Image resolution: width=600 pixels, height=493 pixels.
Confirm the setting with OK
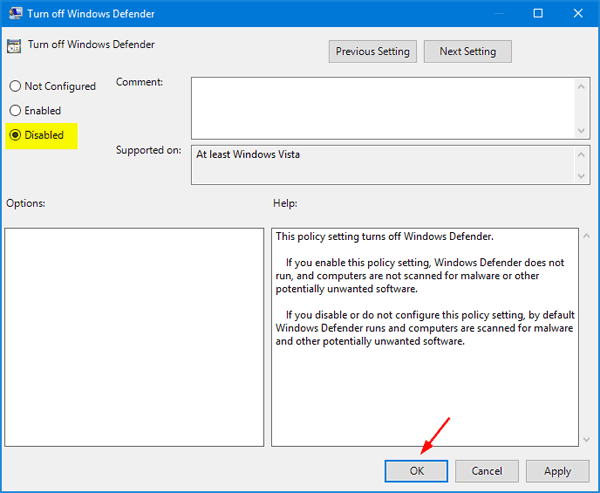pyautogui.click(x=416, y=471)
